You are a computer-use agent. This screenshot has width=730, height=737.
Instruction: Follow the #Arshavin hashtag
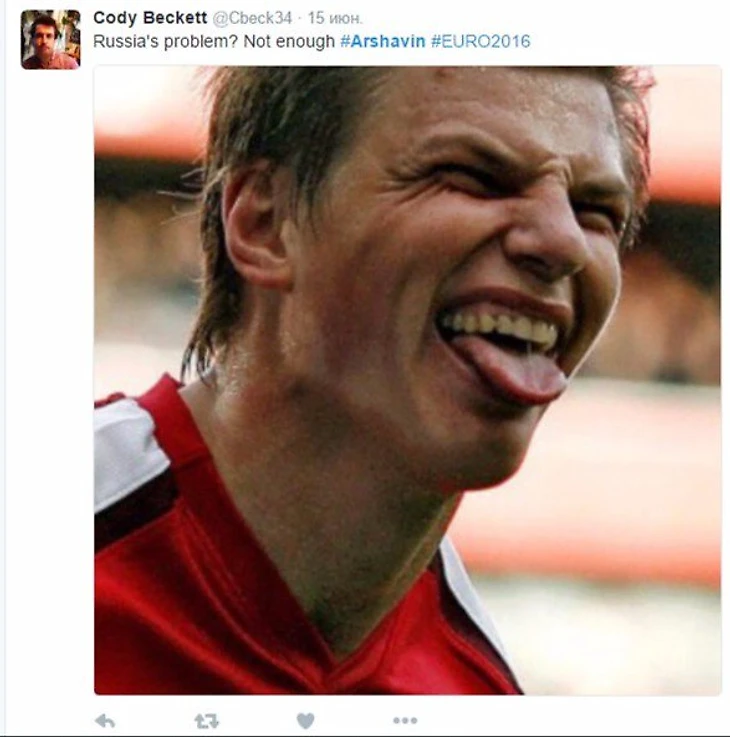click(x=383, y=42)
